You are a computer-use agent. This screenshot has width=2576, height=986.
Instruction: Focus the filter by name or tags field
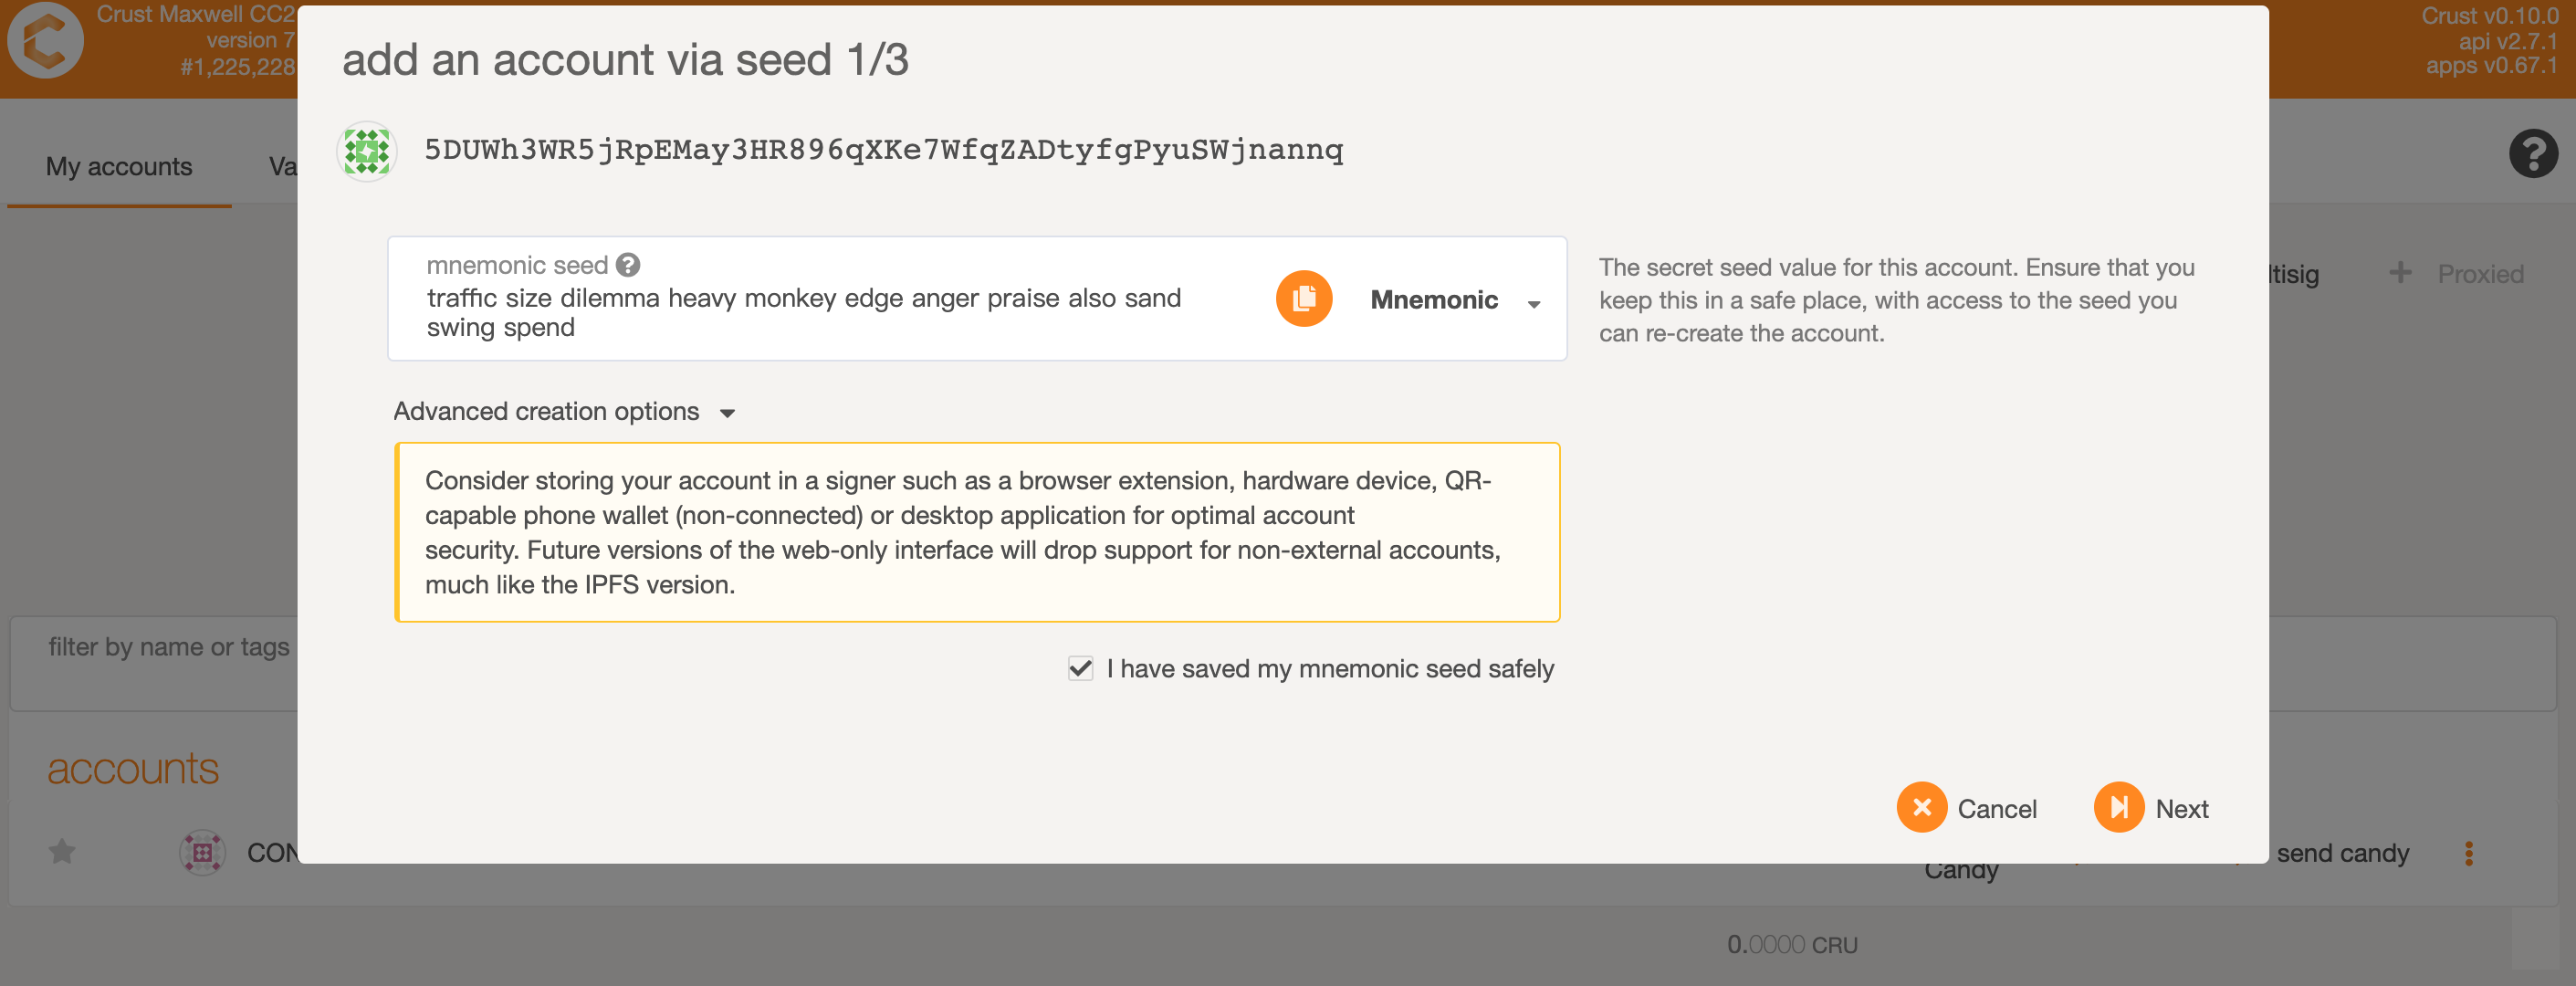(154, 663)
